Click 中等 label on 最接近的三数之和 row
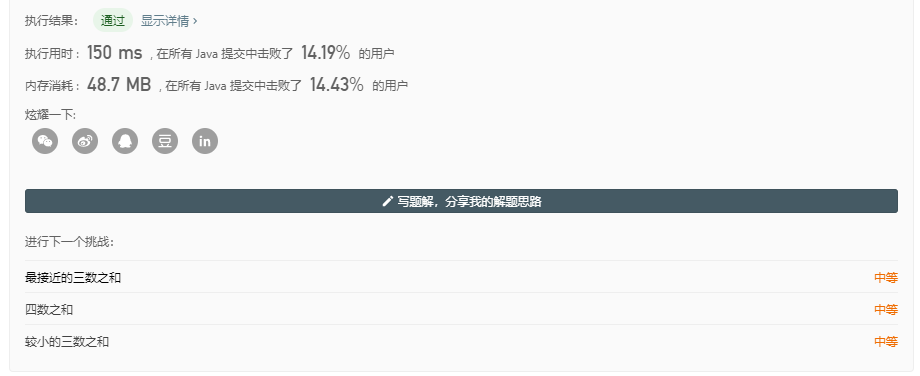Screen dimensions: 920x376 point(886,277)
